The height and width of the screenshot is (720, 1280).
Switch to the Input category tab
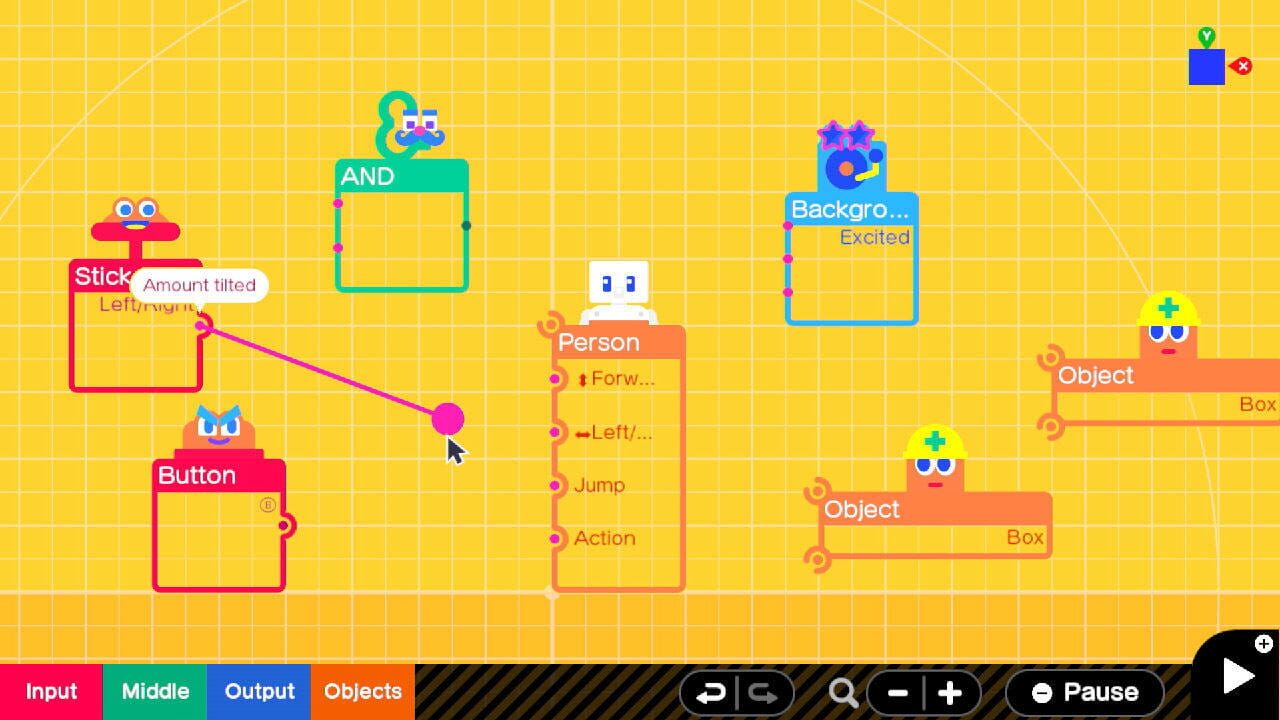[51, 691]
